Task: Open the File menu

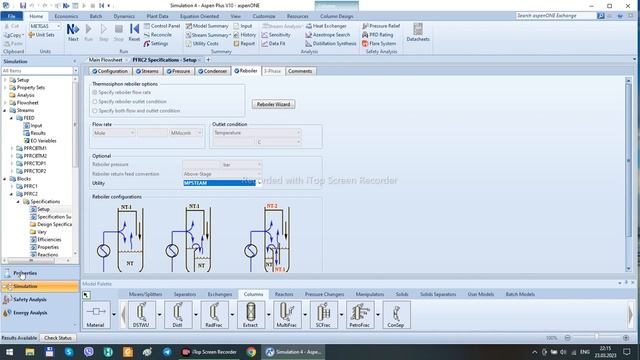Action: click(x=11, y=16)
